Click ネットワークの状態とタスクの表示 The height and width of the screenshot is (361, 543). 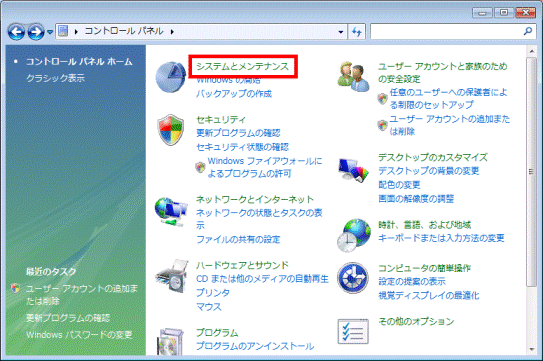(259, 219)
